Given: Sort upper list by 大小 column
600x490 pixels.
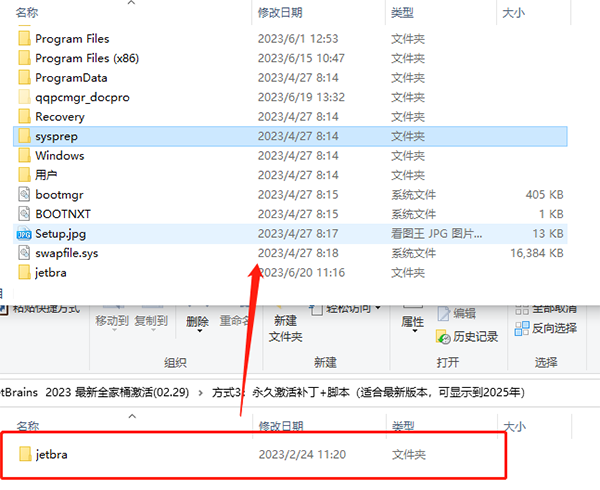Looking at the screenshot, I should click(514, 13).
